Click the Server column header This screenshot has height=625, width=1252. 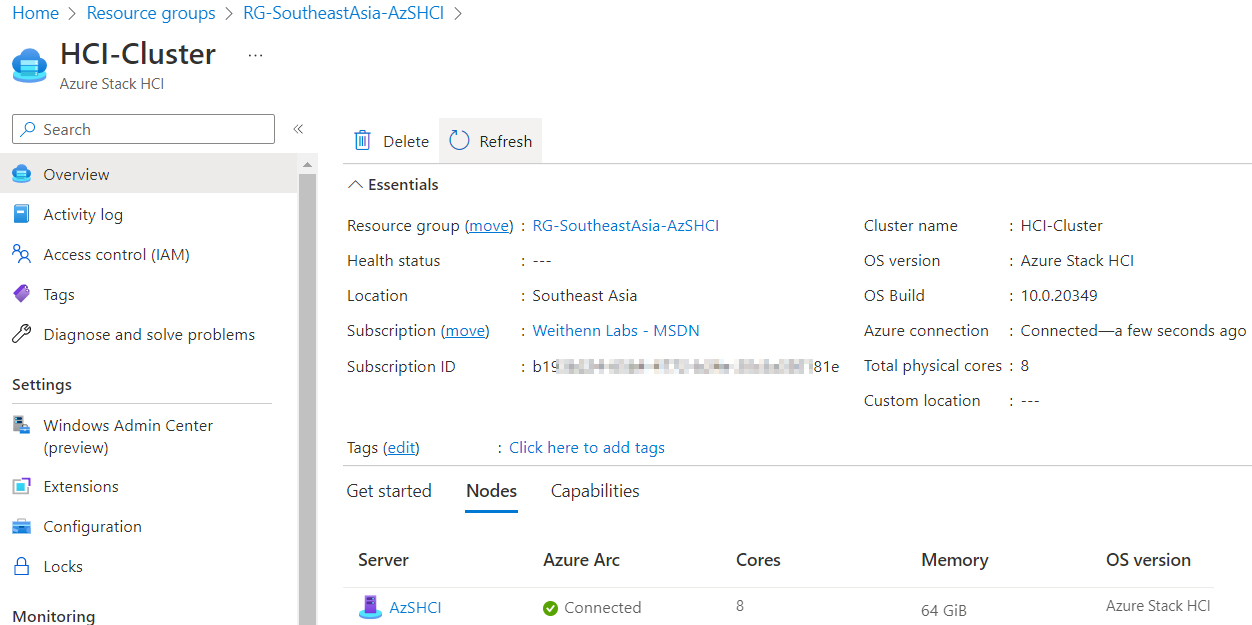point(384,560)
